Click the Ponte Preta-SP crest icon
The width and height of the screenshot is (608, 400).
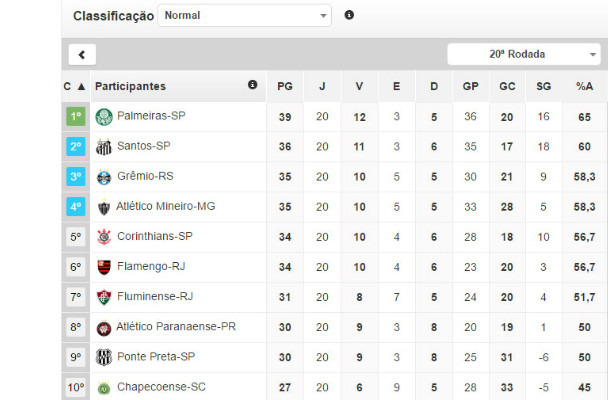point(104,357)
